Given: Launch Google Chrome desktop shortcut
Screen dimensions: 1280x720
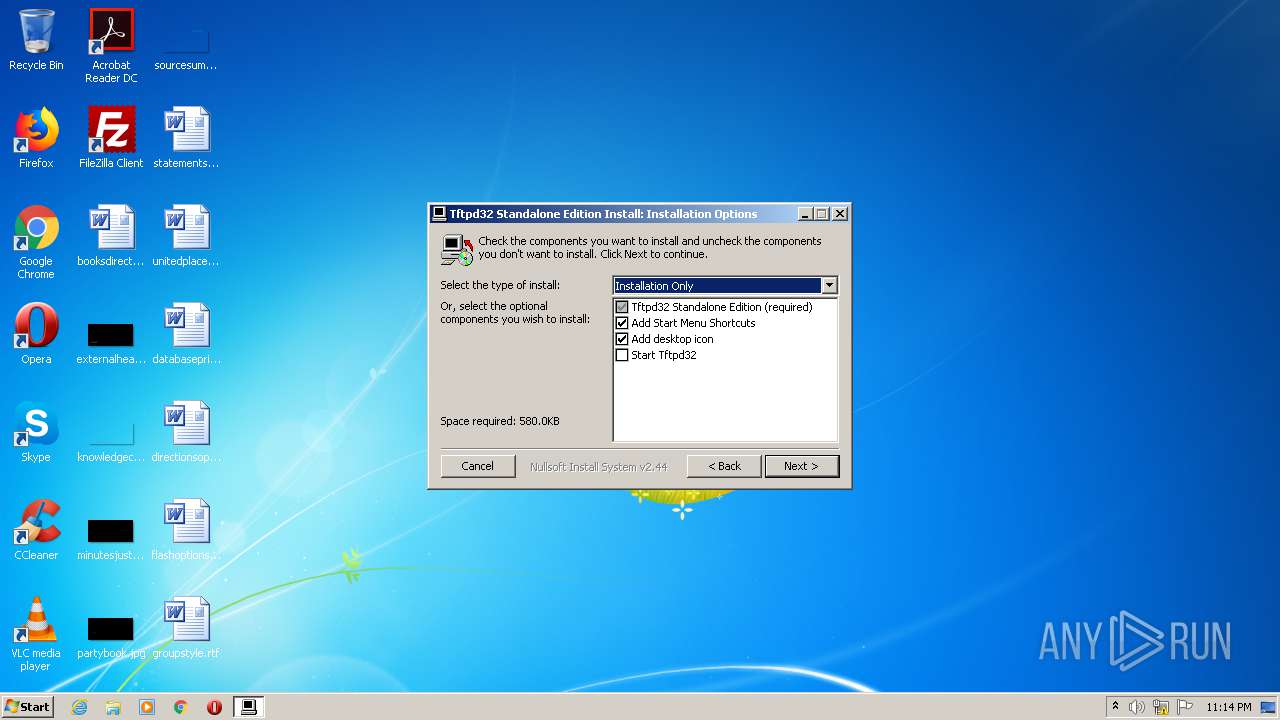Looking at the screenshot, I should click(36, 242).
